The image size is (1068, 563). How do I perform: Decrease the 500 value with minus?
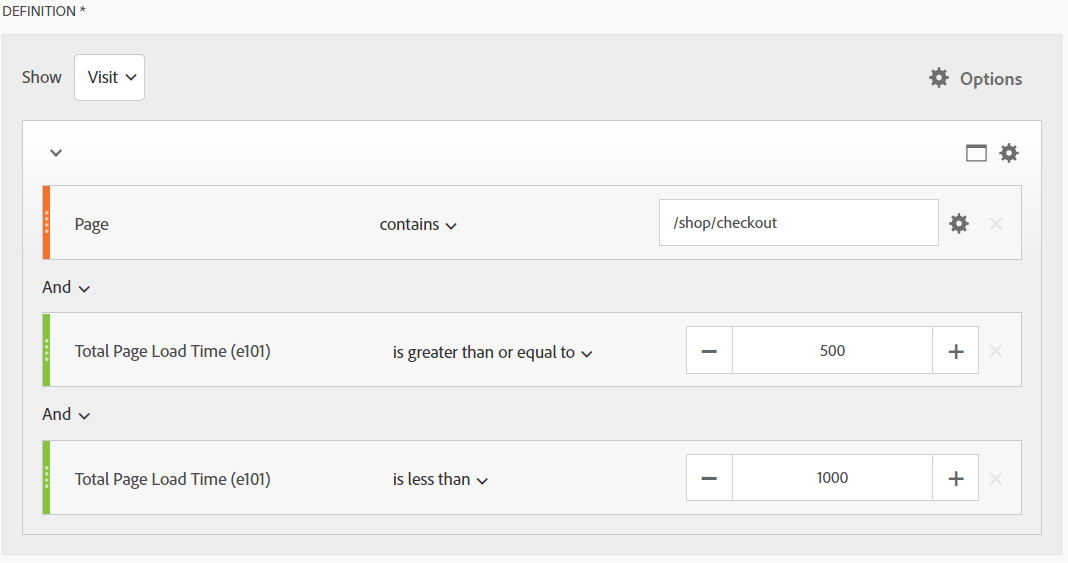(x=709, y=351)
